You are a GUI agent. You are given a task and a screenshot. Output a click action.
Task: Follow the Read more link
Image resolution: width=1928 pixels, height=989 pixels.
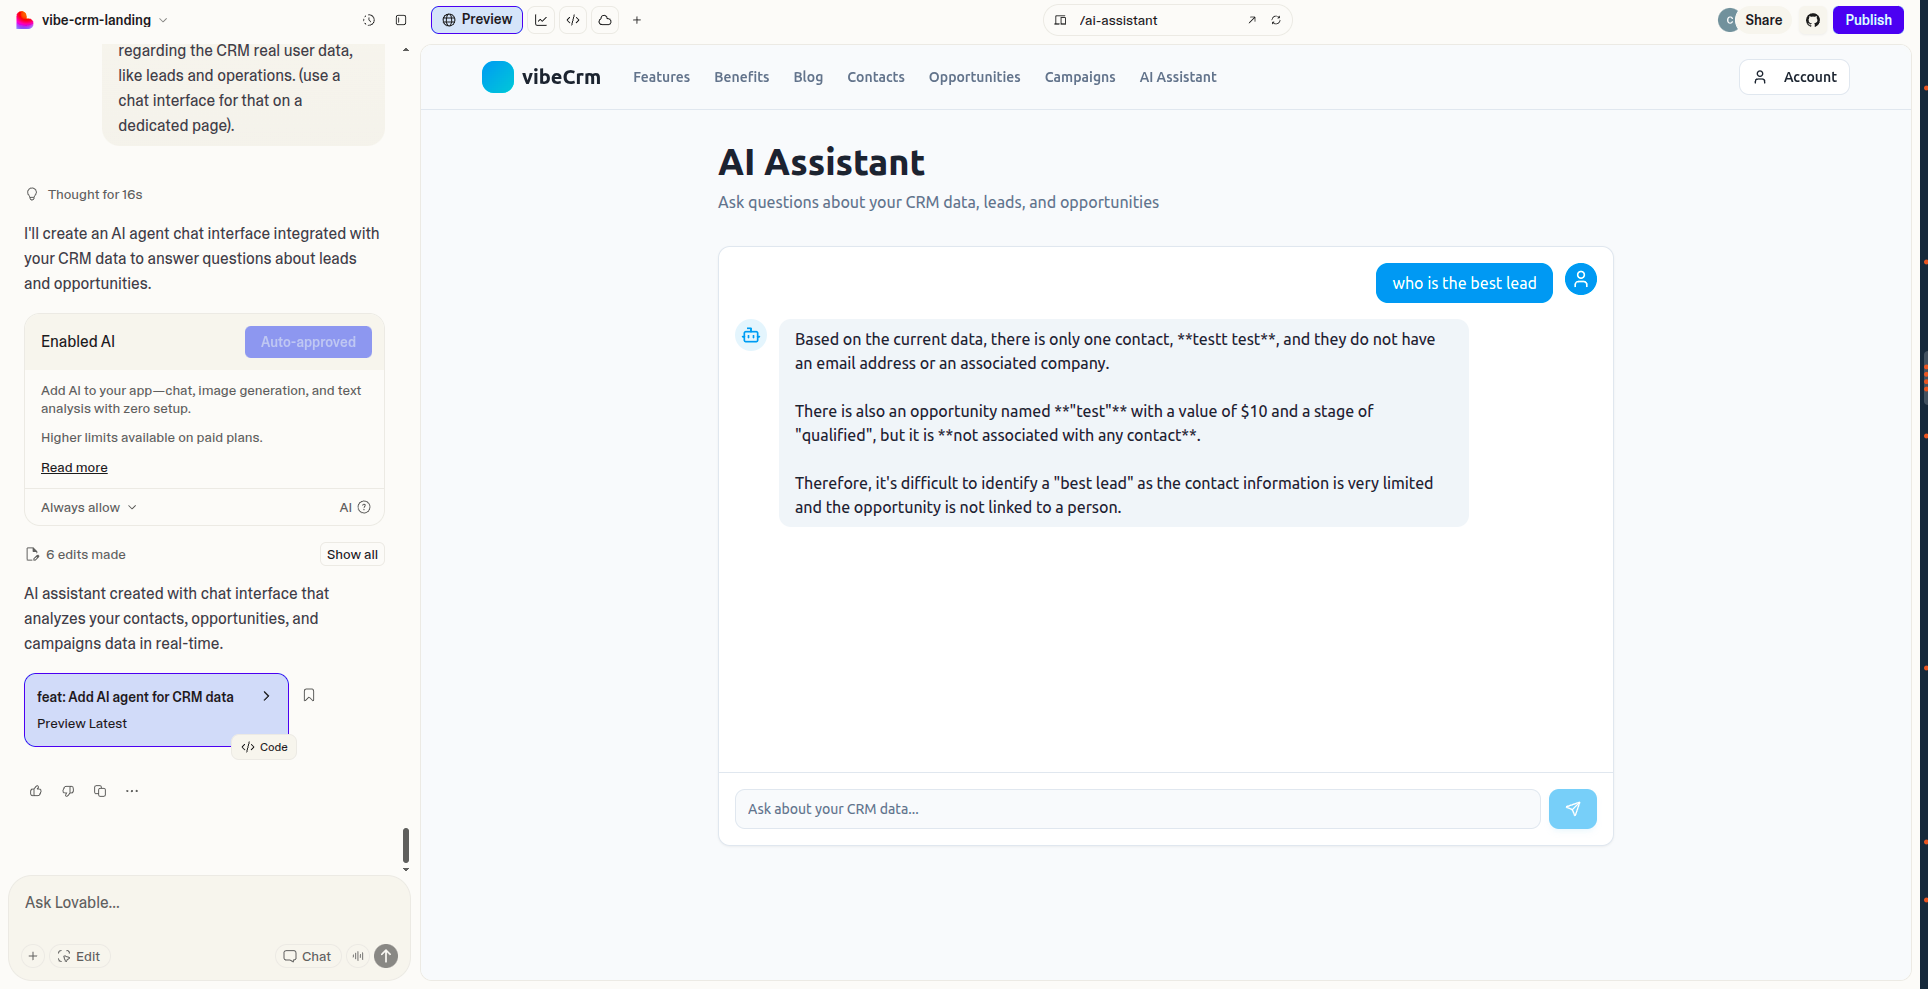(x=74, y=468)
